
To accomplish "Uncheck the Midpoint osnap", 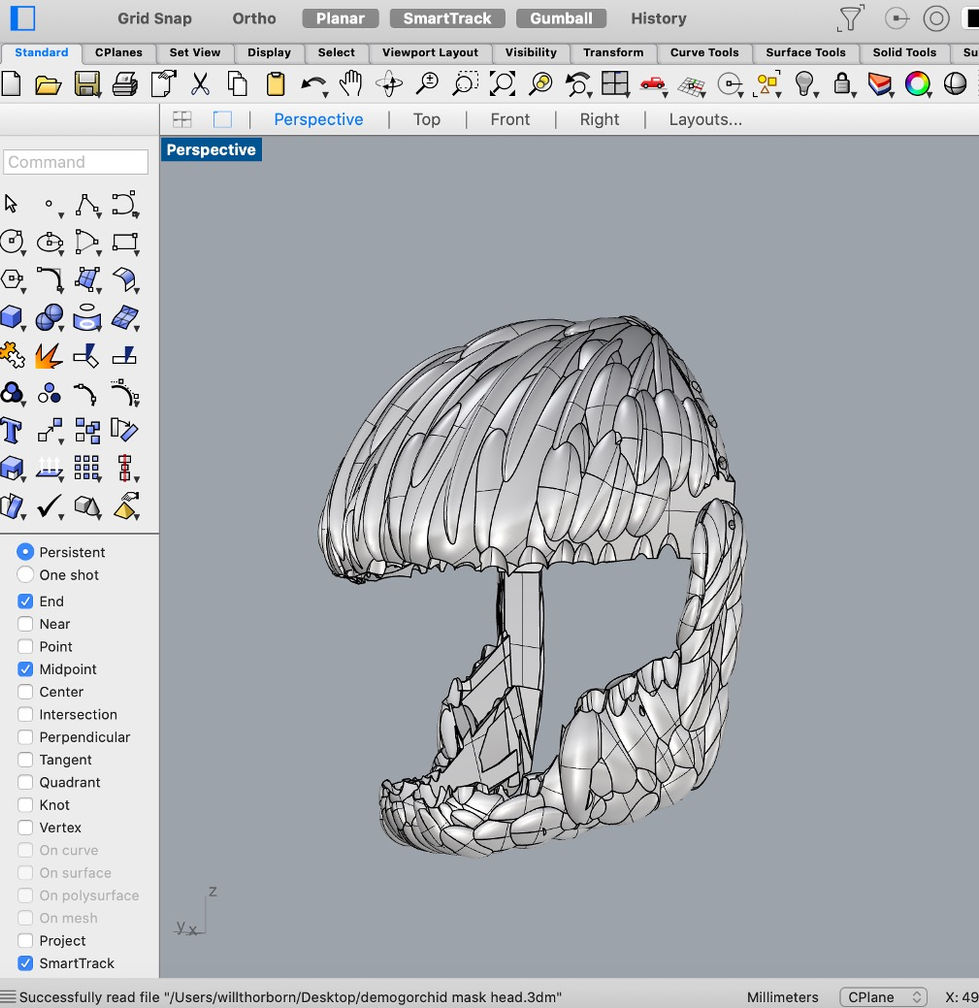I will click(25, 669).
